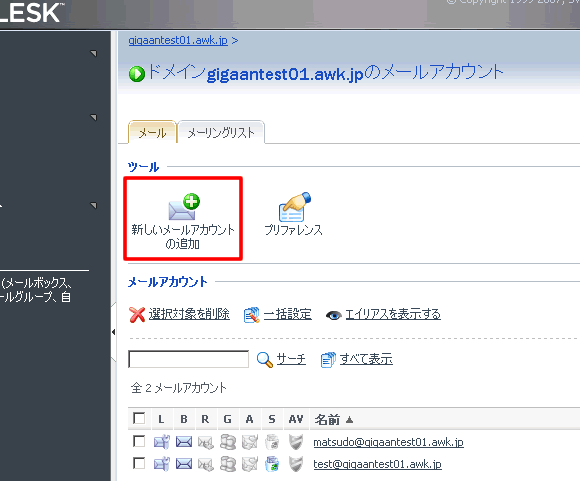Click the A column header

tap(250, 419)
